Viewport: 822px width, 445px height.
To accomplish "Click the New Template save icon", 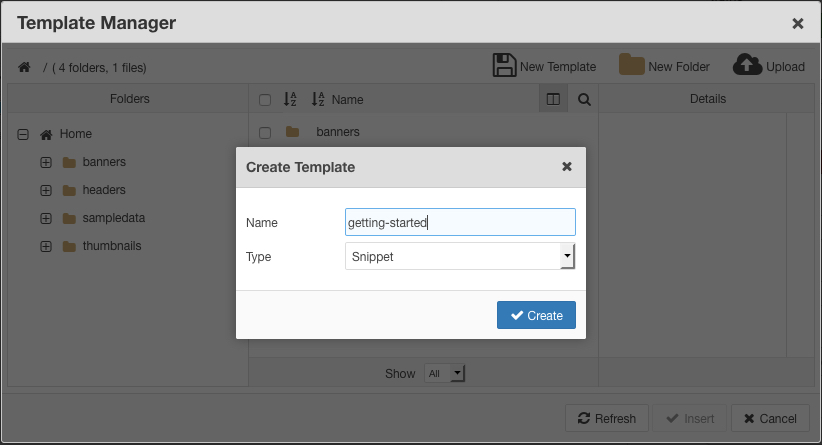I will [x=505, y=65].
